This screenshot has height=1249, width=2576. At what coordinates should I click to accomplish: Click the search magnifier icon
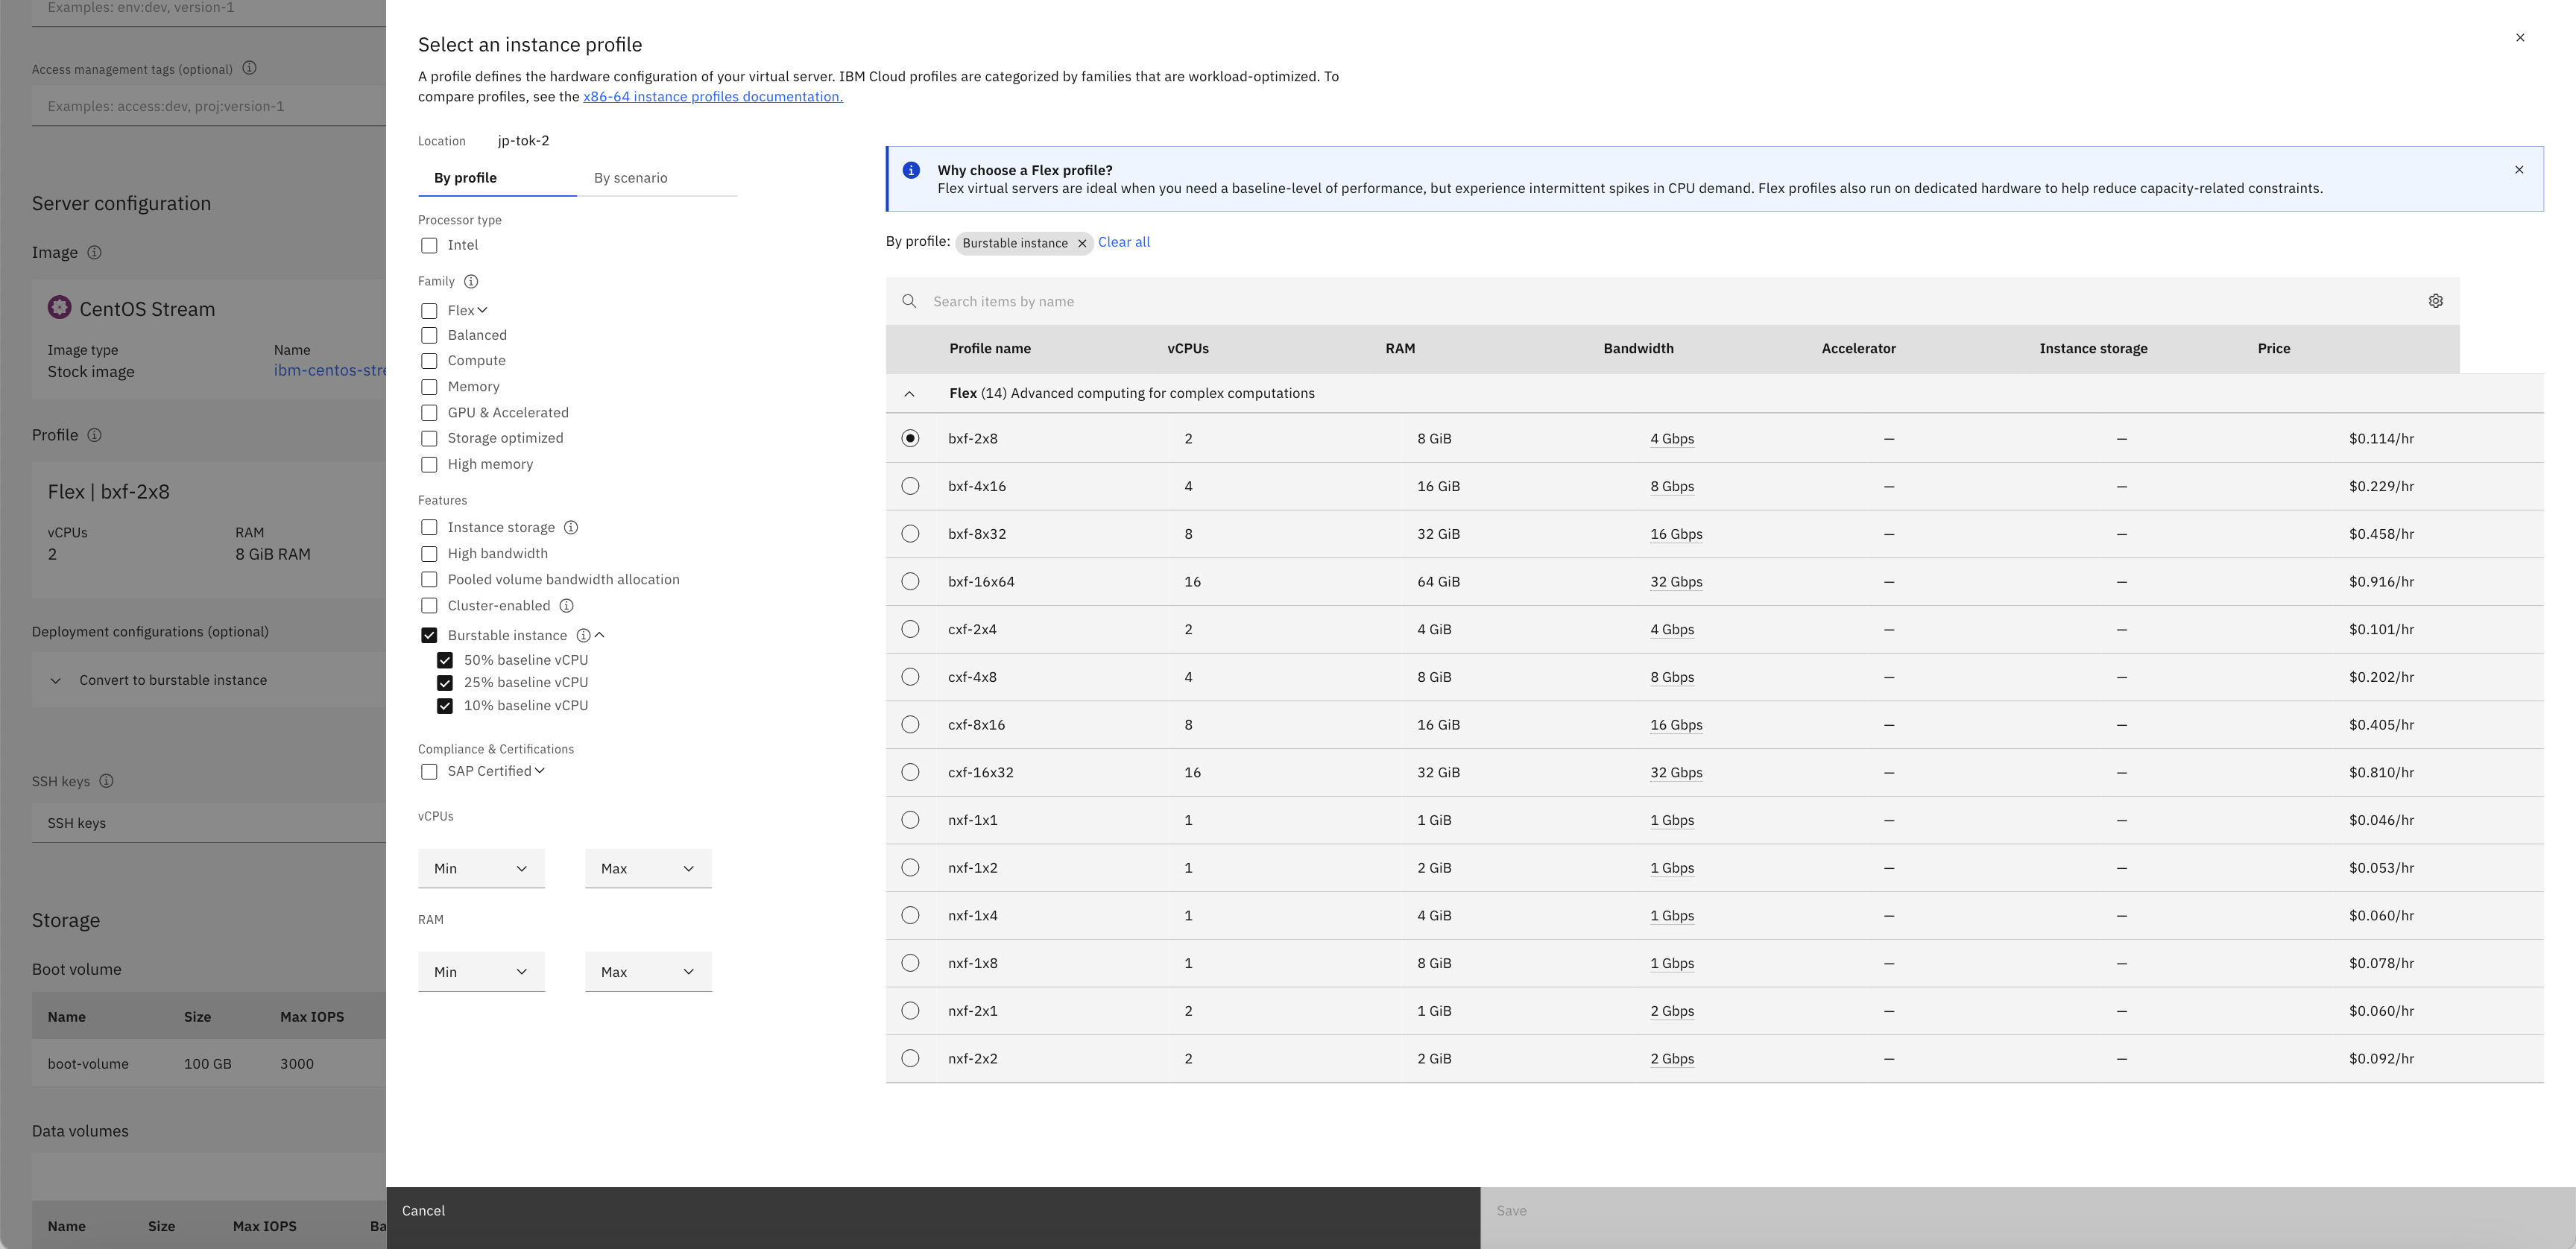(909, 301)
